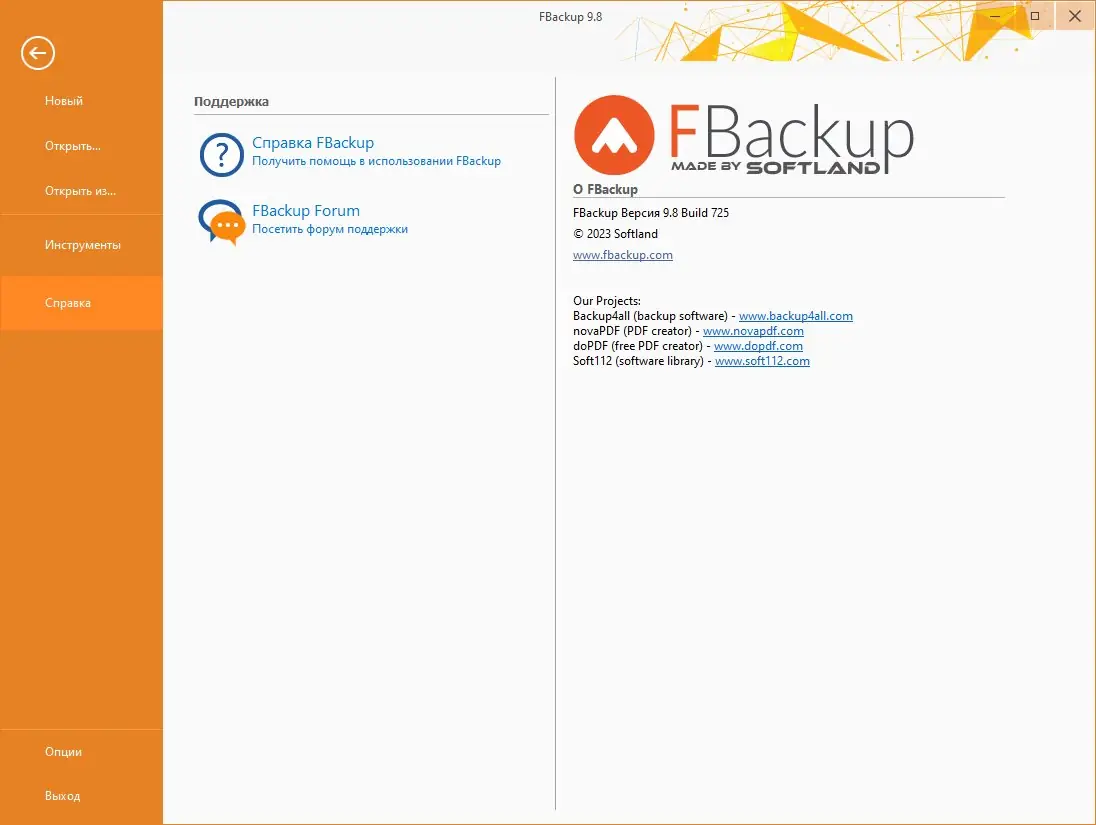The height and width of the screenshot is (825, 1096).
Task: Visit the www.soft112.com link
Action: click(x=762, y=361)
